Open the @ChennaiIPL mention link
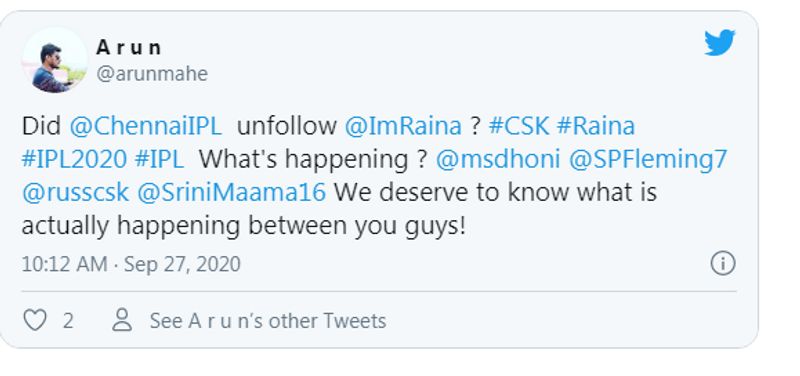800x376 pixels. (145, 126)
